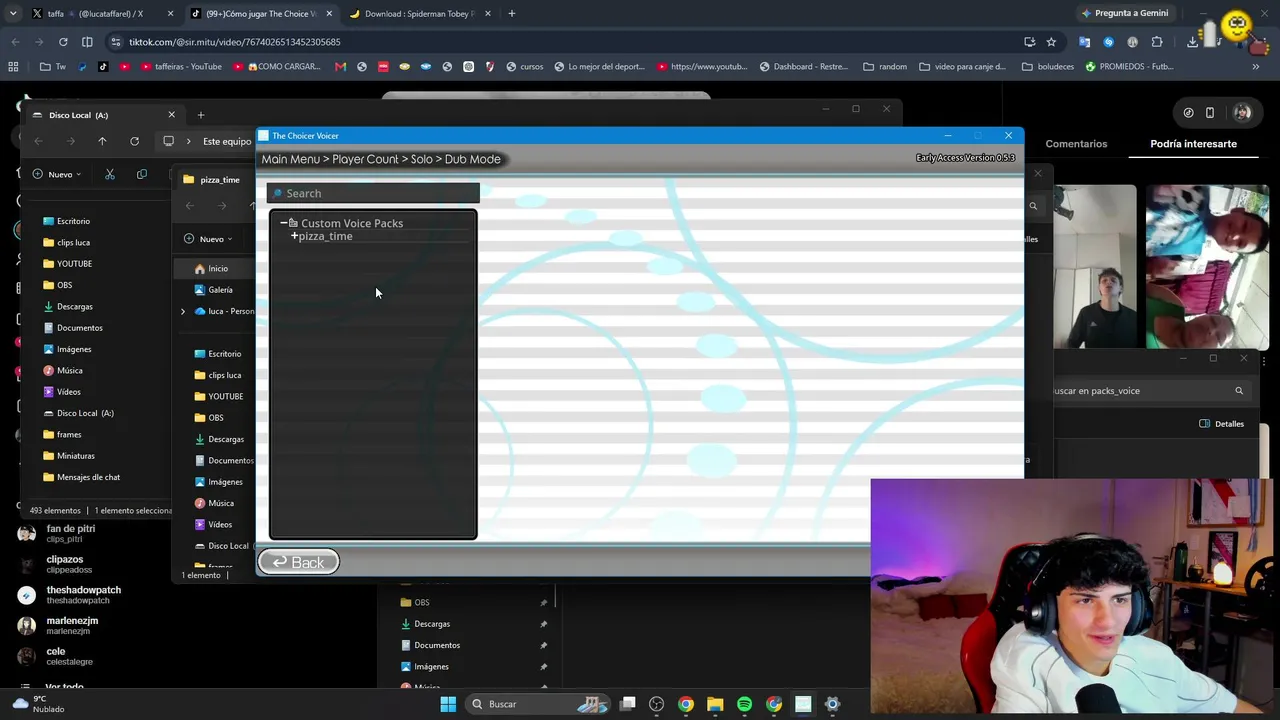Screen dimensions: 1280x720
Task: Open the Nuevo dropdown in pizza_time window
Action: click(208, 239)
